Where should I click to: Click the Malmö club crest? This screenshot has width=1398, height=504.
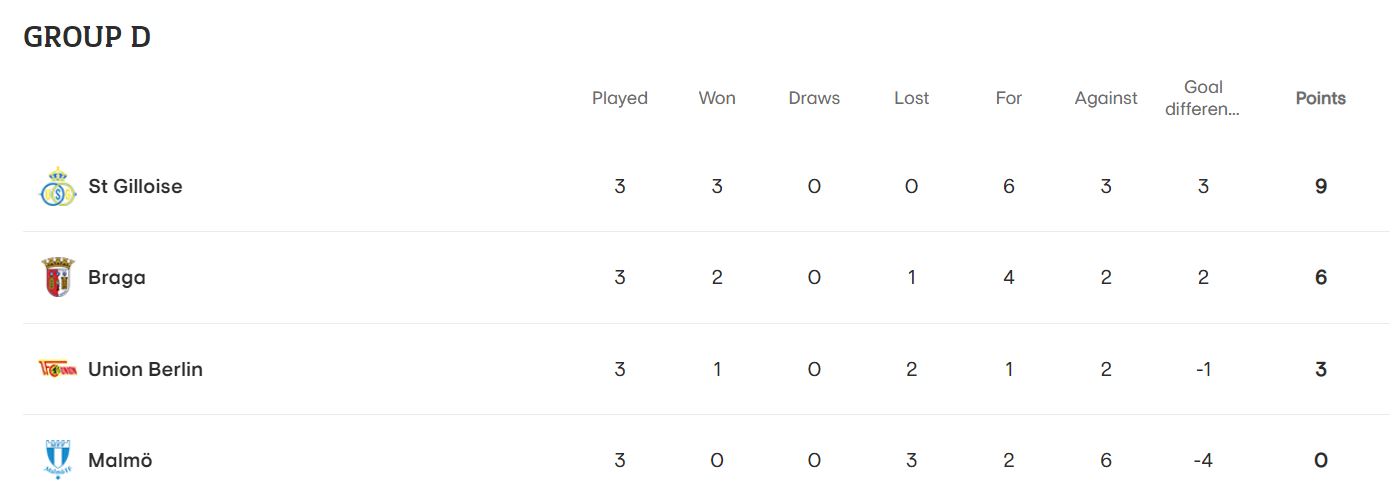click(x=57, y=459)
